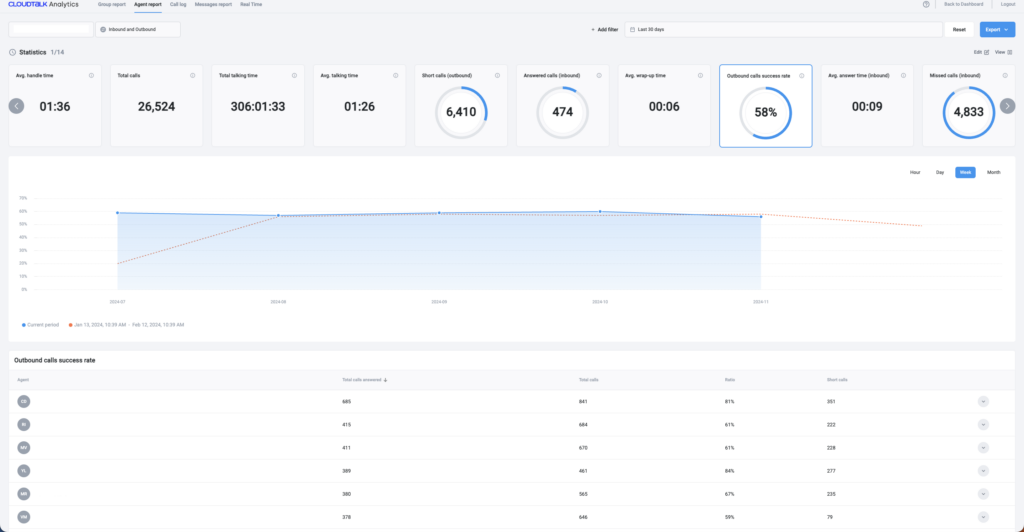
Task: Open the Call log tab
Action: click(x=178, y=4)
